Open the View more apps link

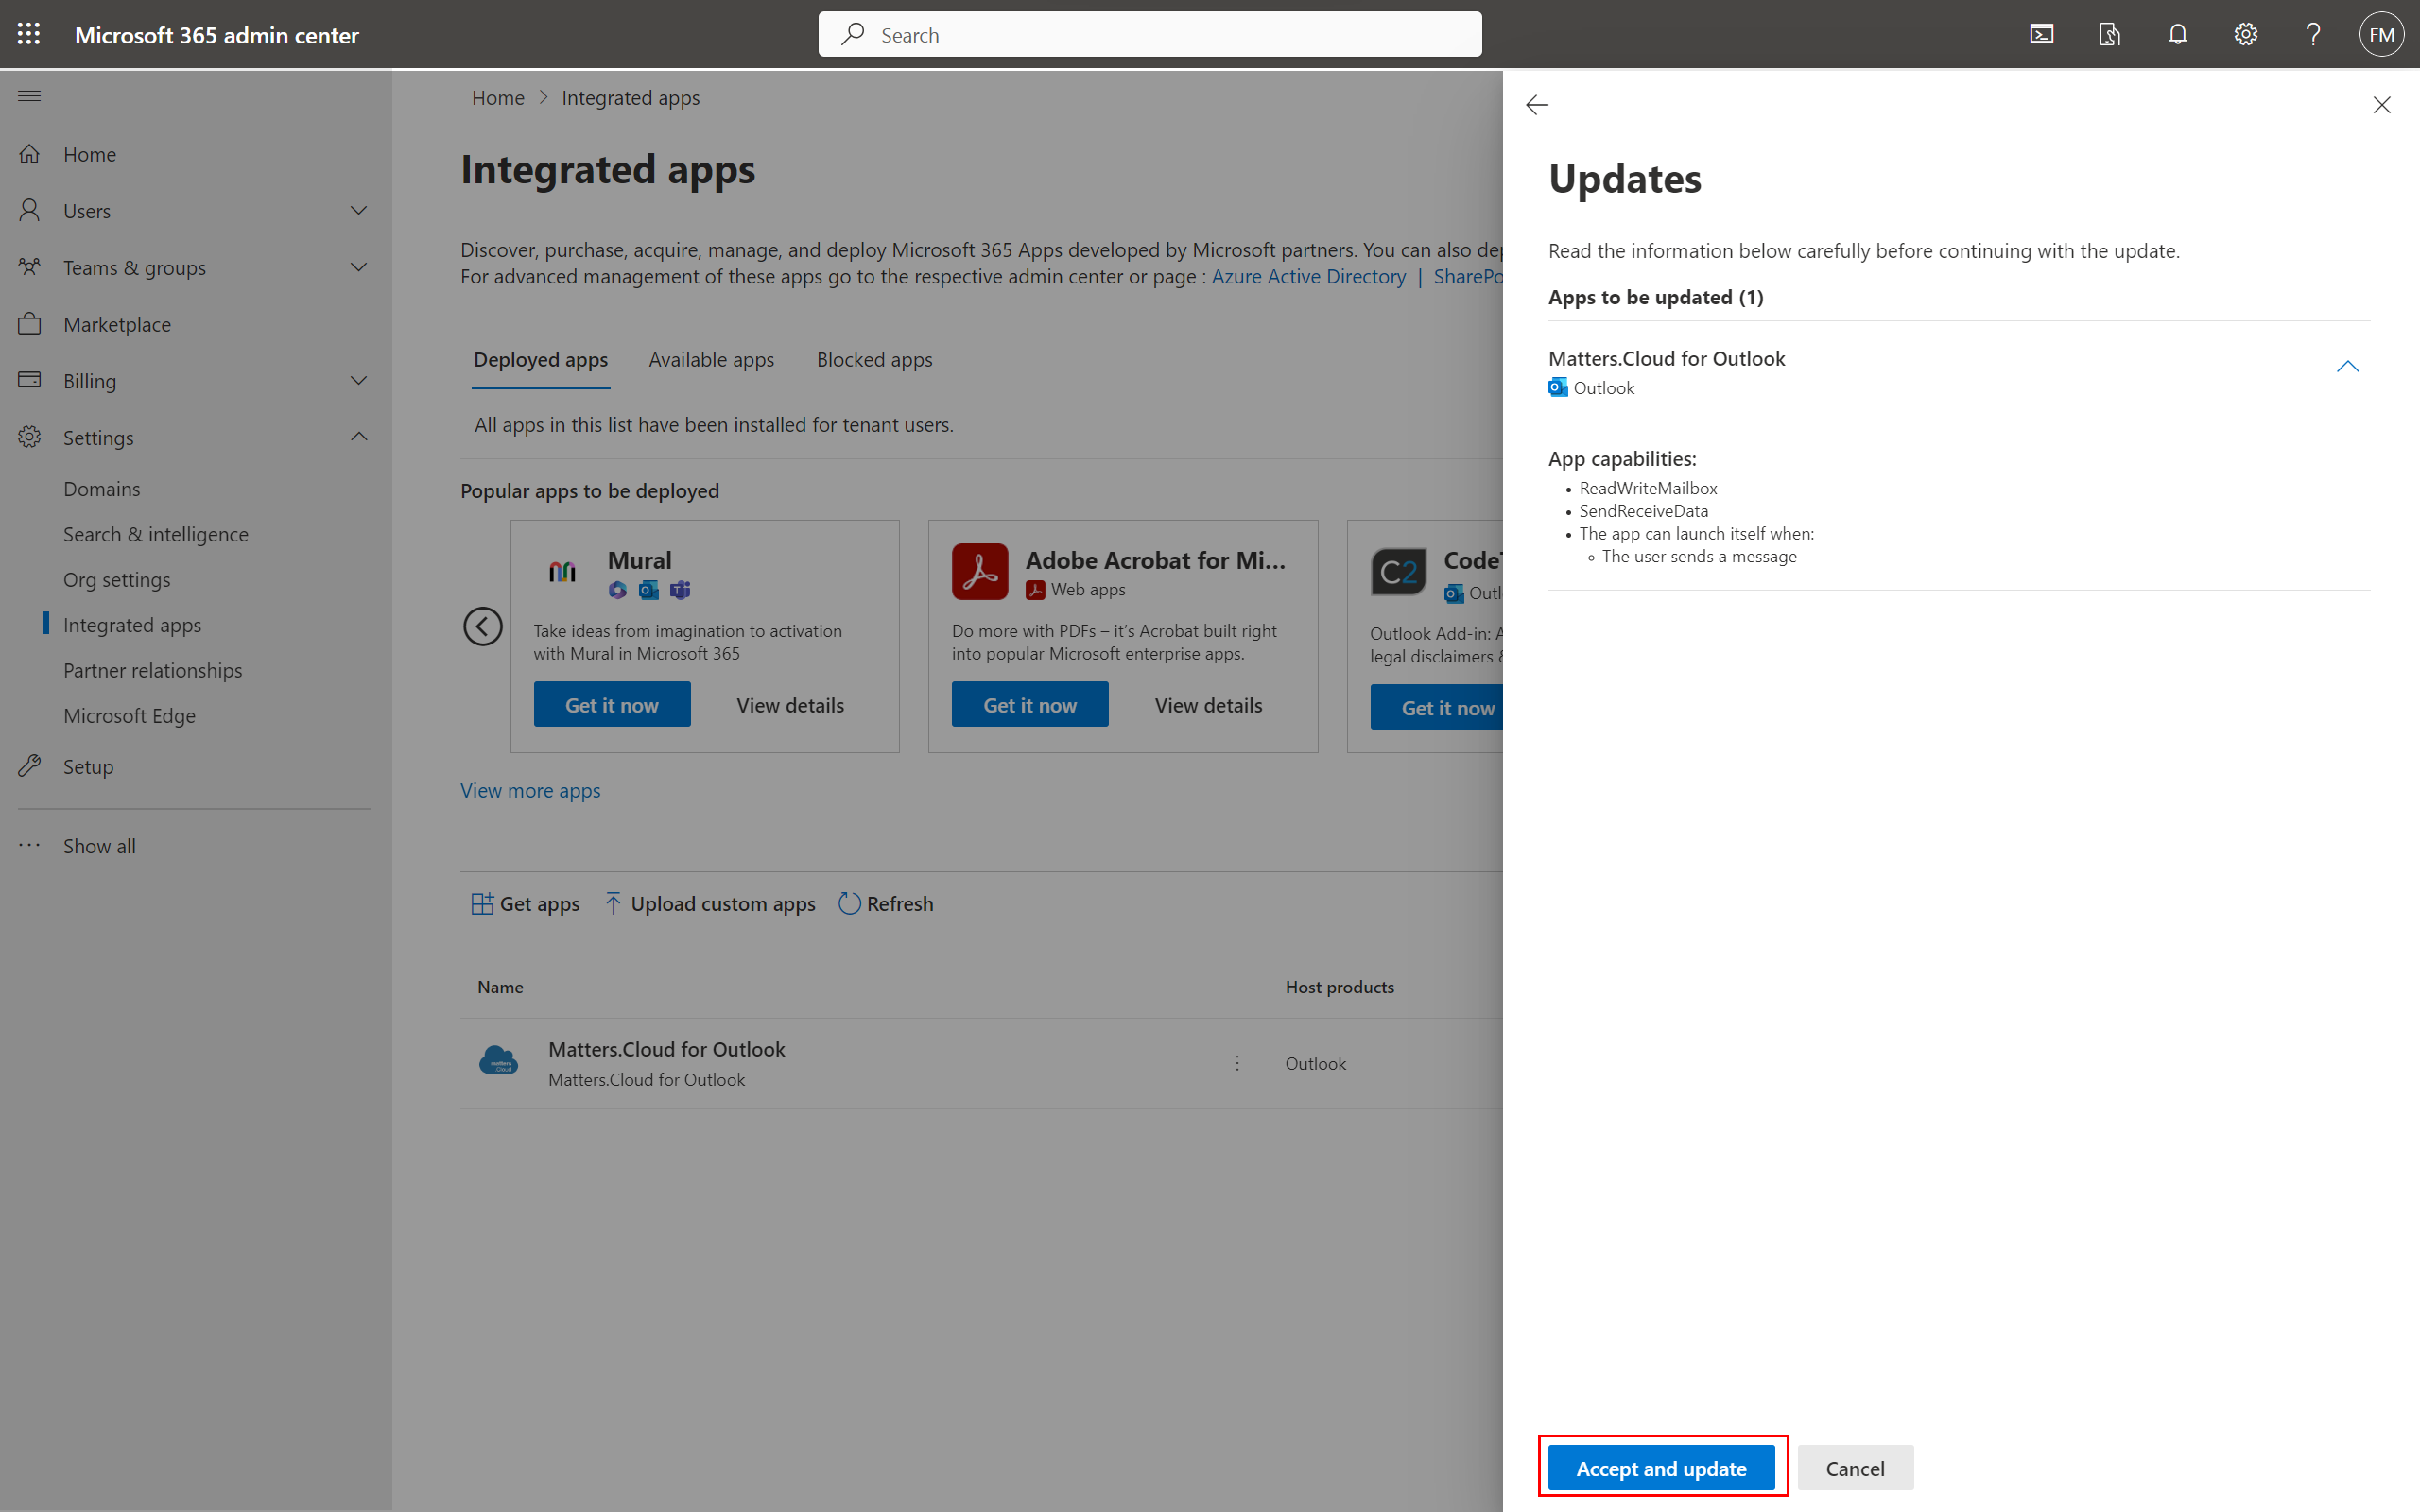tap(530, 790)
